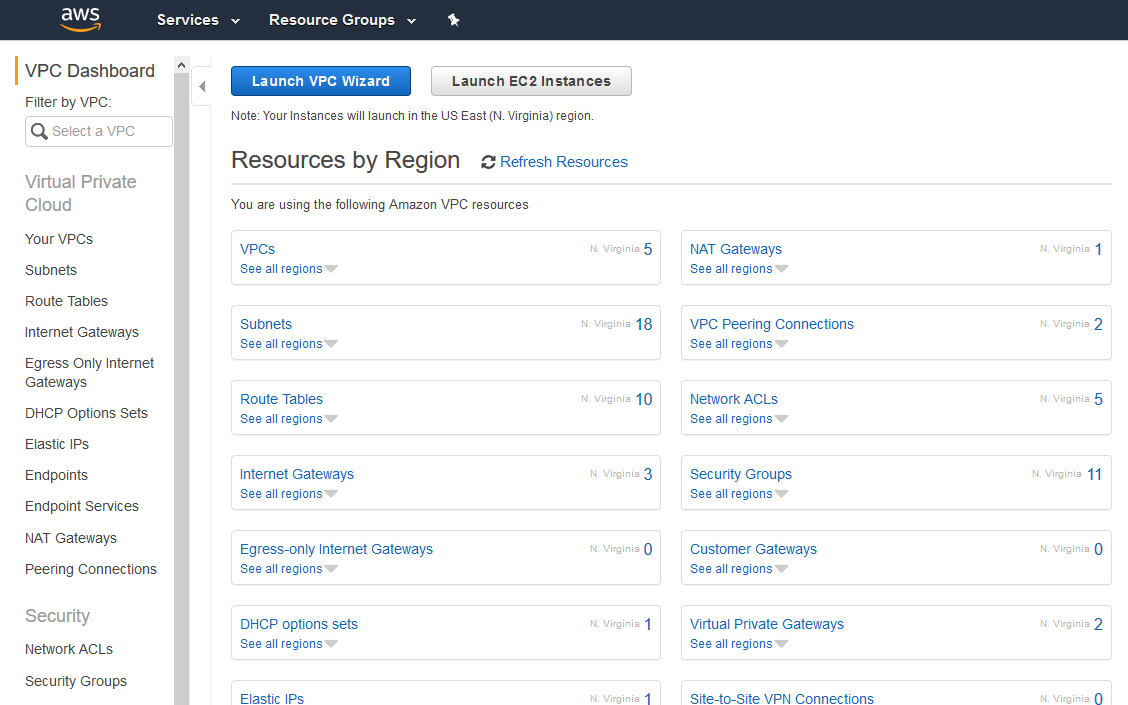Viewport: 1128px width, 705px height.
Task: Open VPC Dashboard in the sidebar
Action: tap(90, 71)
